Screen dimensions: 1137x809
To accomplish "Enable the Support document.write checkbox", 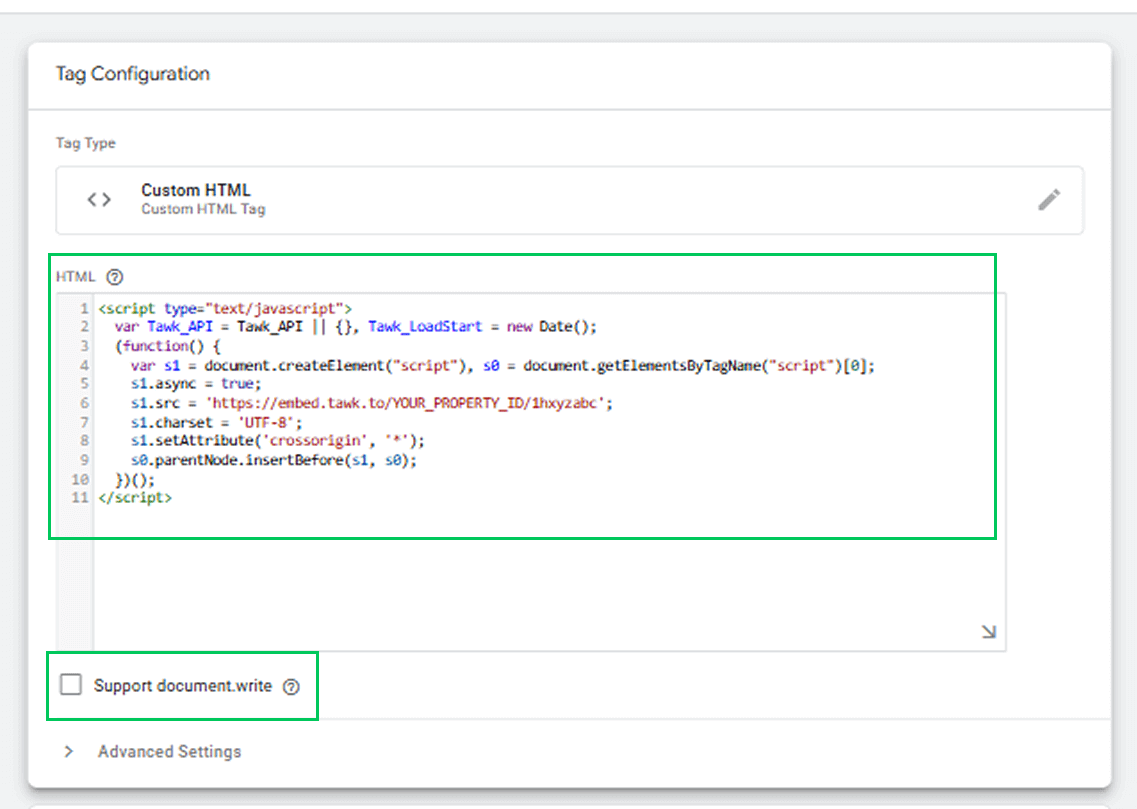I will 71,684.
